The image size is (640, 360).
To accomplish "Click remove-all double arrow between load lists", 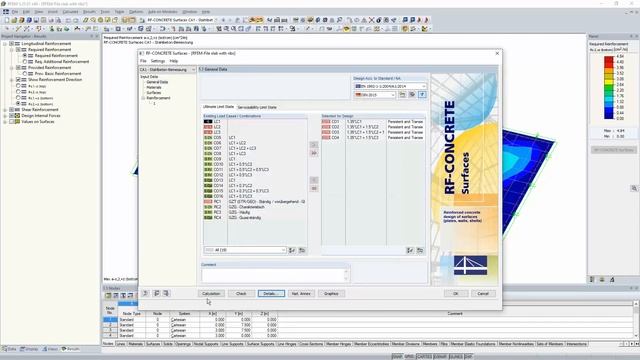I will [x=314, y=189].
